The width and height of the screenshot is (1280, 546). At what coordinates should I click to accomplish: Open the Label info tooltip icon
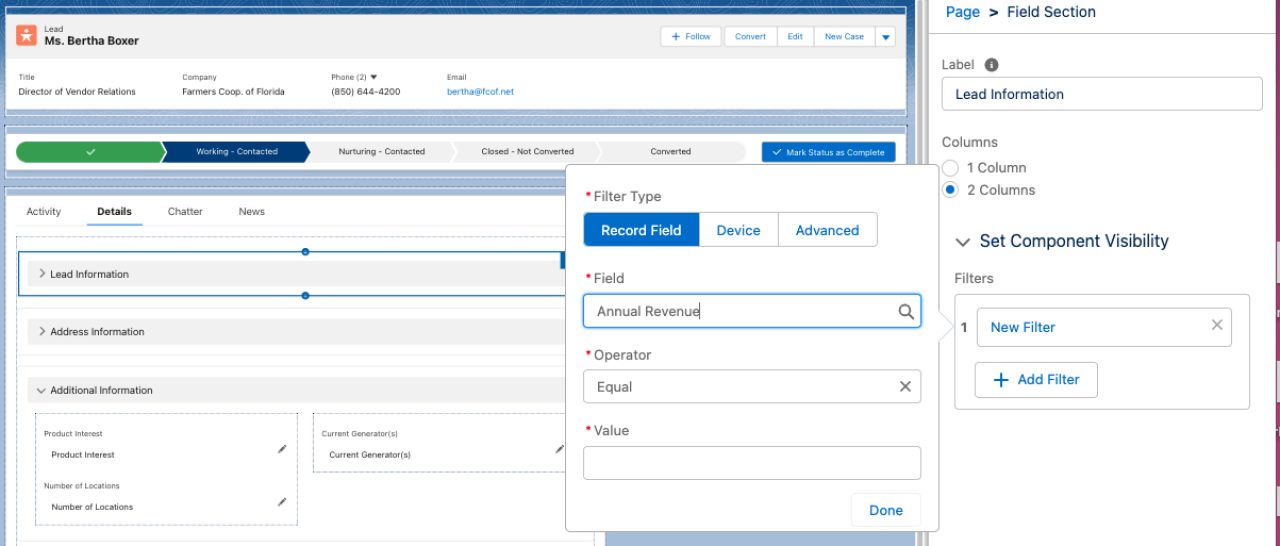[991, 65]
